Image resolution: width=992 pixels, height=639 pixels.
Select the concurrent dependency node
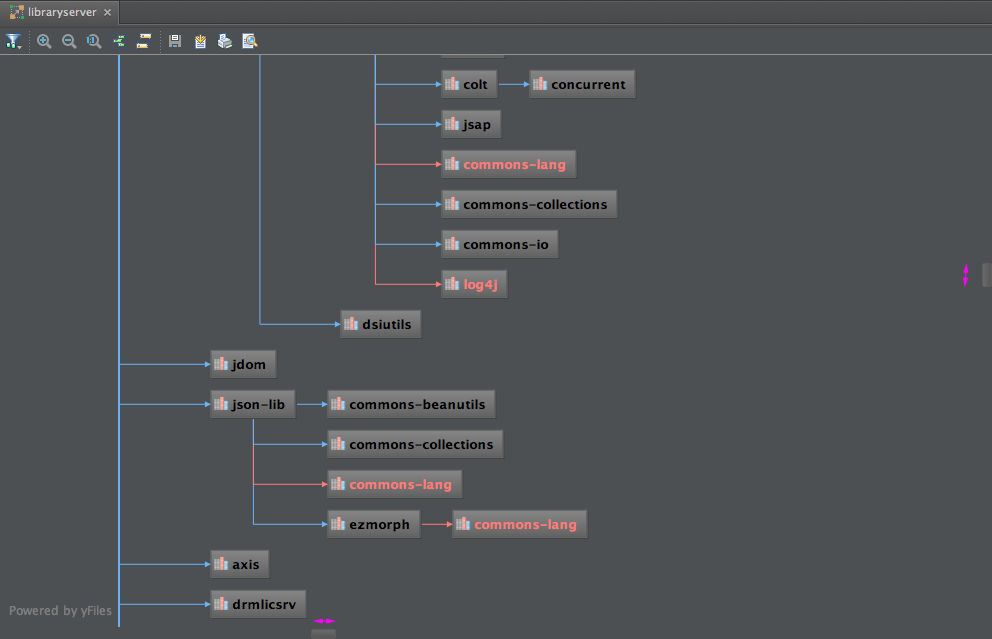(x=582, y=84)
